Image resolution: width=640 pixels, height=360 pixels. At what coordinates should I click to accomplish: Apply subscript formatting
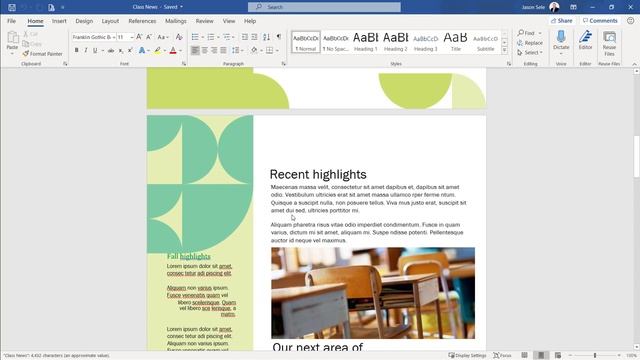(121, 51)
